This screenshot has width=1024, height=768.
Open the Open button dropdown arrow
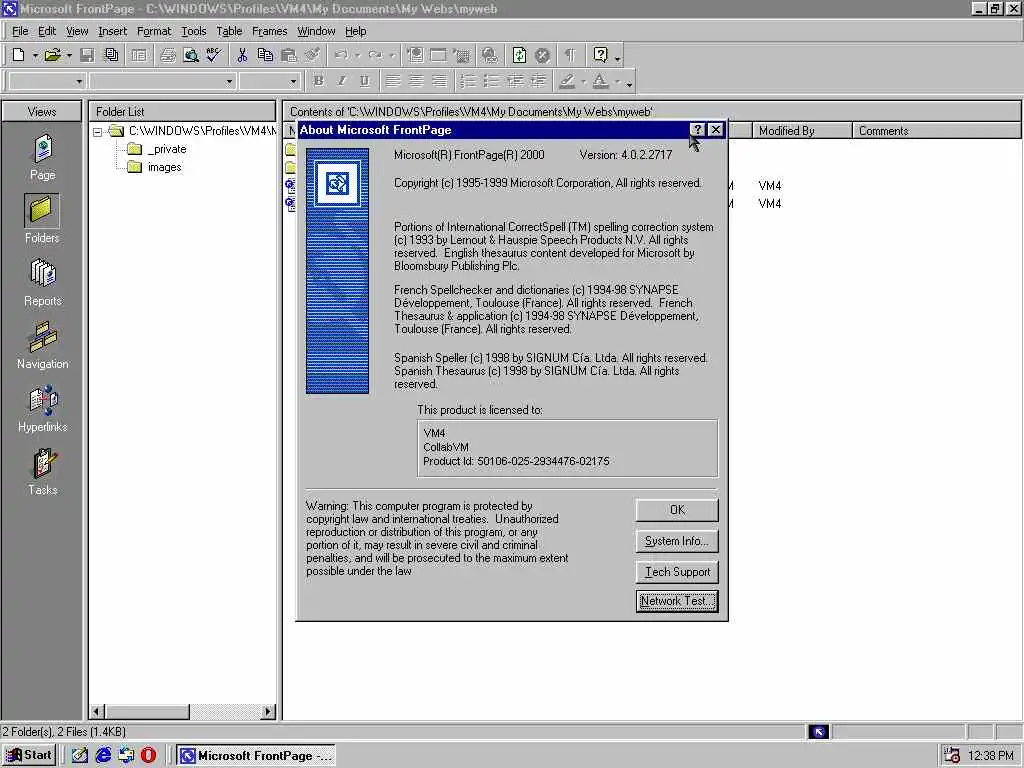click(x=69, y=56)
